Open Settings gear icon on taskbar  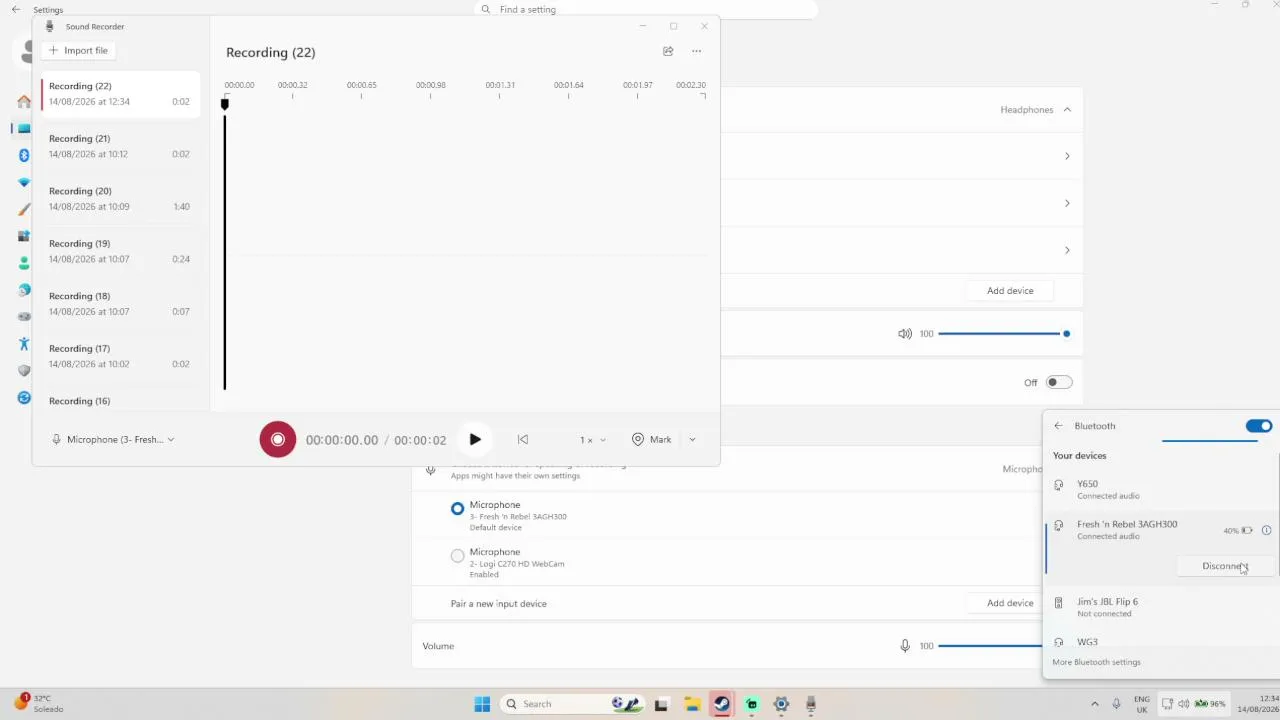click(781, 704)
